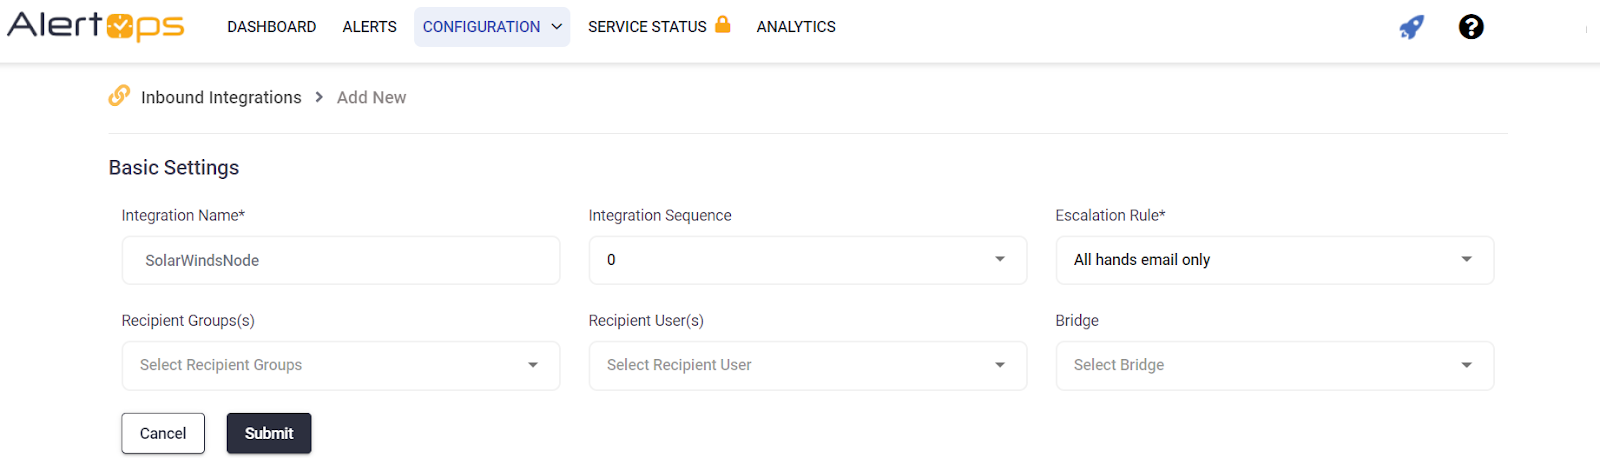Viewport: 1600px width, 458px height.
Task: Navigate to Inbound Integrations breadcrumb
Action: coord(221,97)
